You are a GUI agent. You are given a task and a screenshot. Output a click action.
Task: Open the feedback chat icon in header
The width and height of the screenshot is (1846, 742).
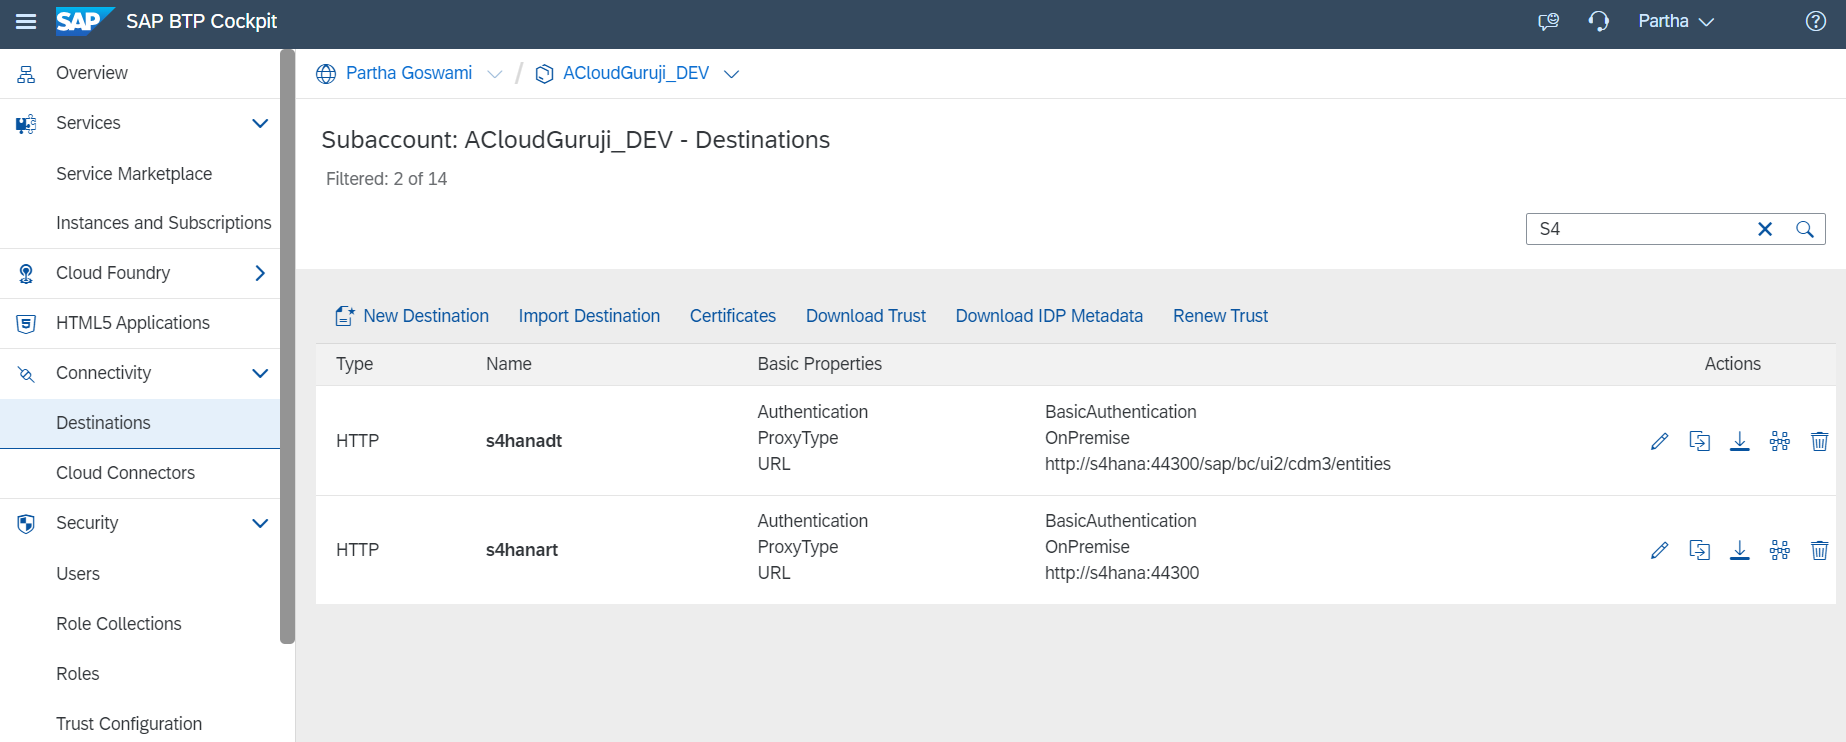1548,22
